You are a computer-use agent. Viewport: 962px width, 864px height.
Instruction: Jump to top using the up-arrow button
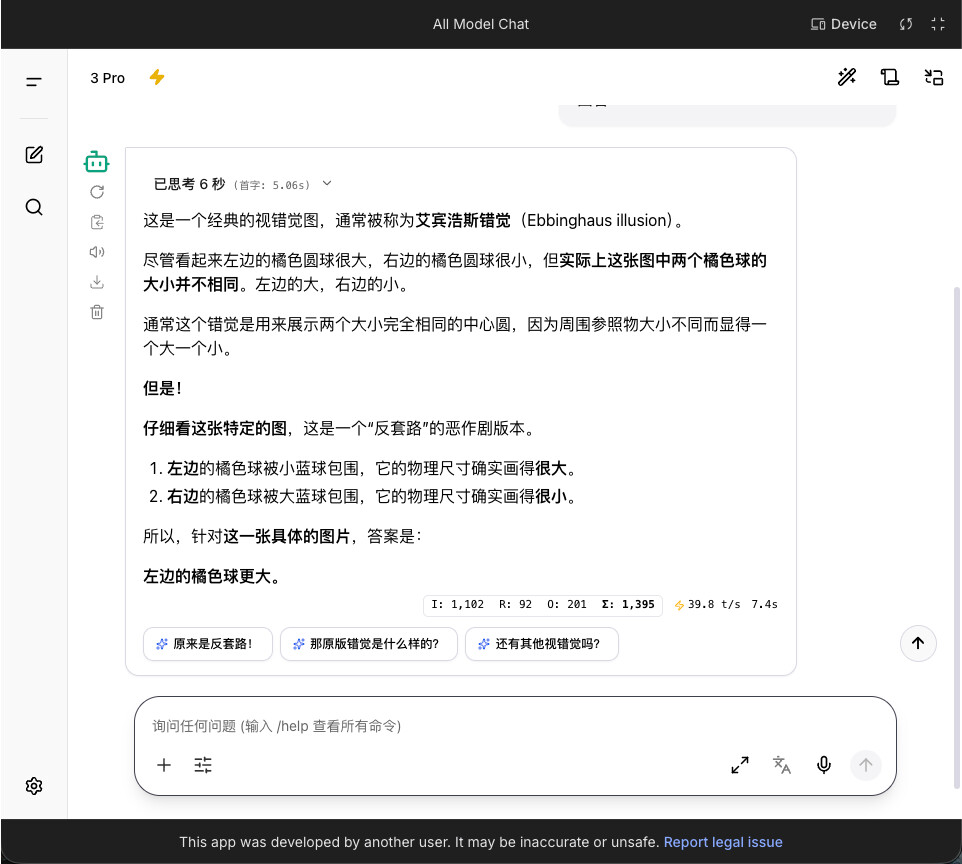[x=918, y=643]
